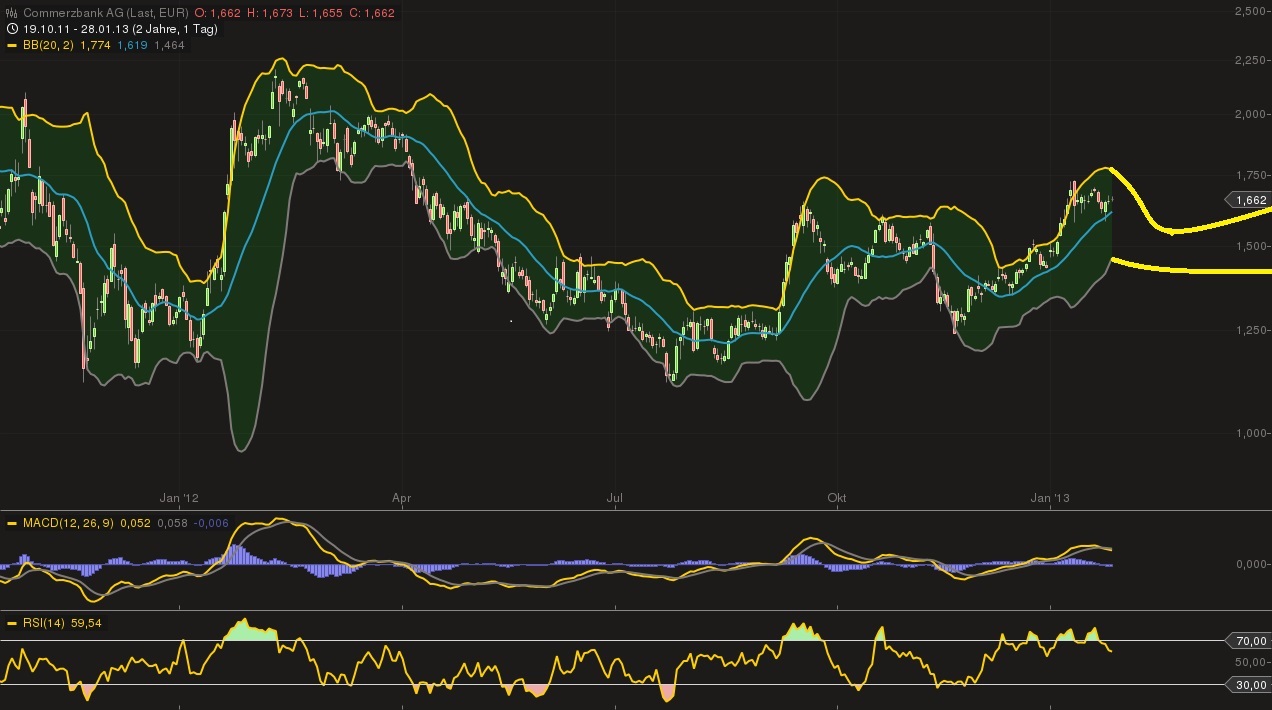Click the 1,000 price axis label
The height and width of the screenshot is (710, 1272).
coord(1249,433)
